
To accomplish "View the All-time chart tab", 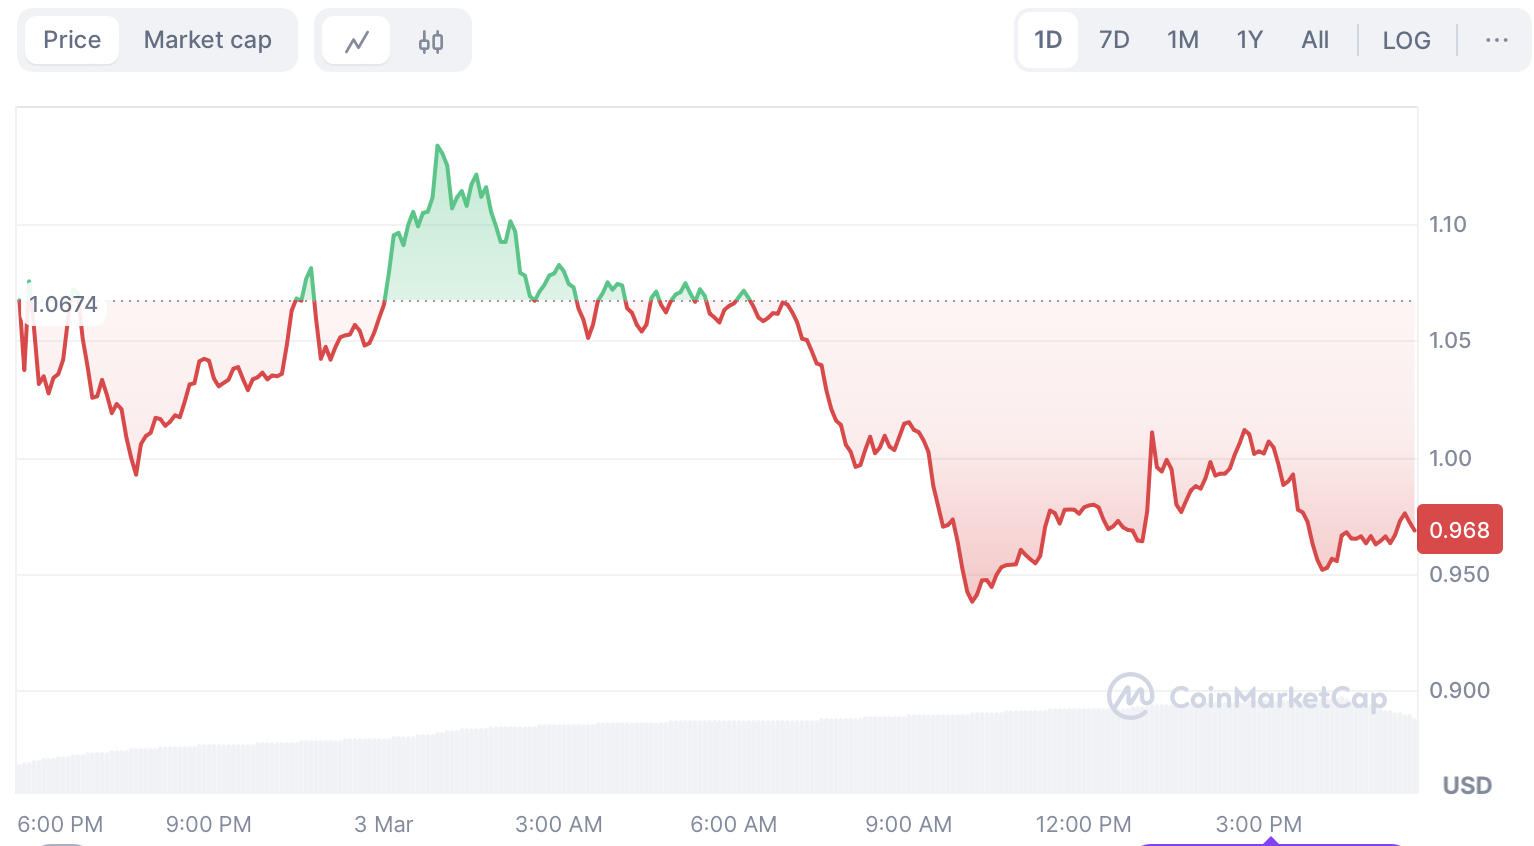I will pos(1314,40).
